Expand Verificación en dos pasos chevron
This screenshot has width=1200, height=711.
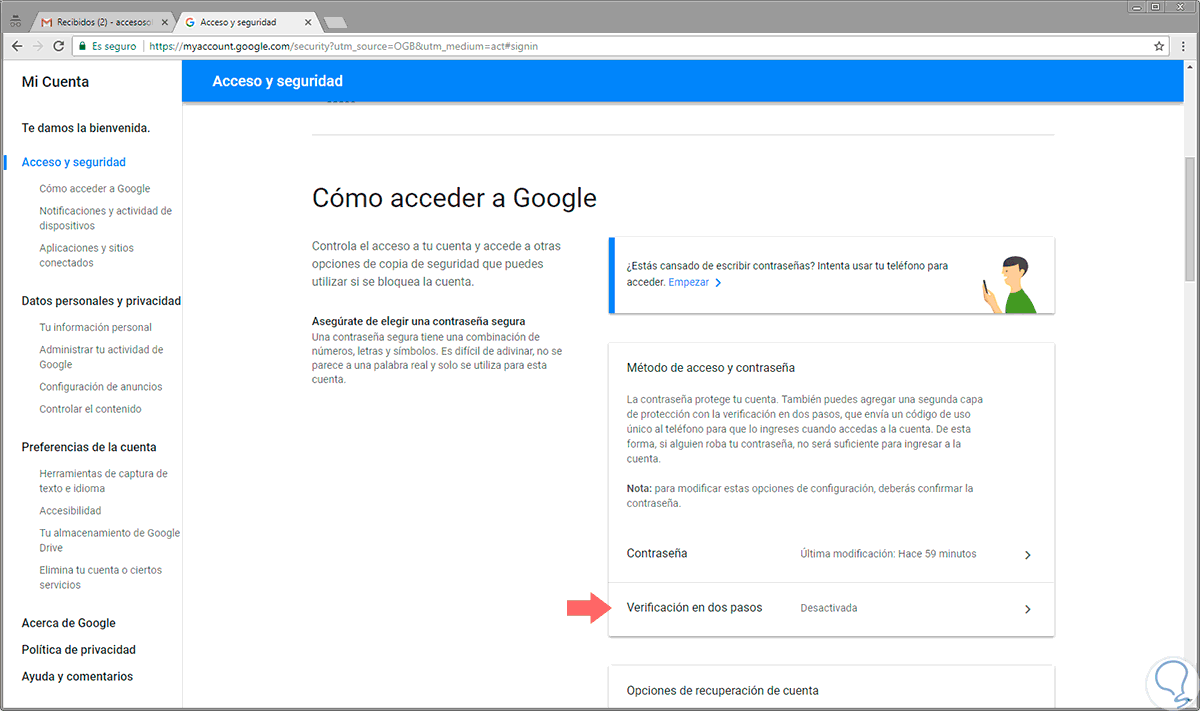click(x=1028, y=609)
